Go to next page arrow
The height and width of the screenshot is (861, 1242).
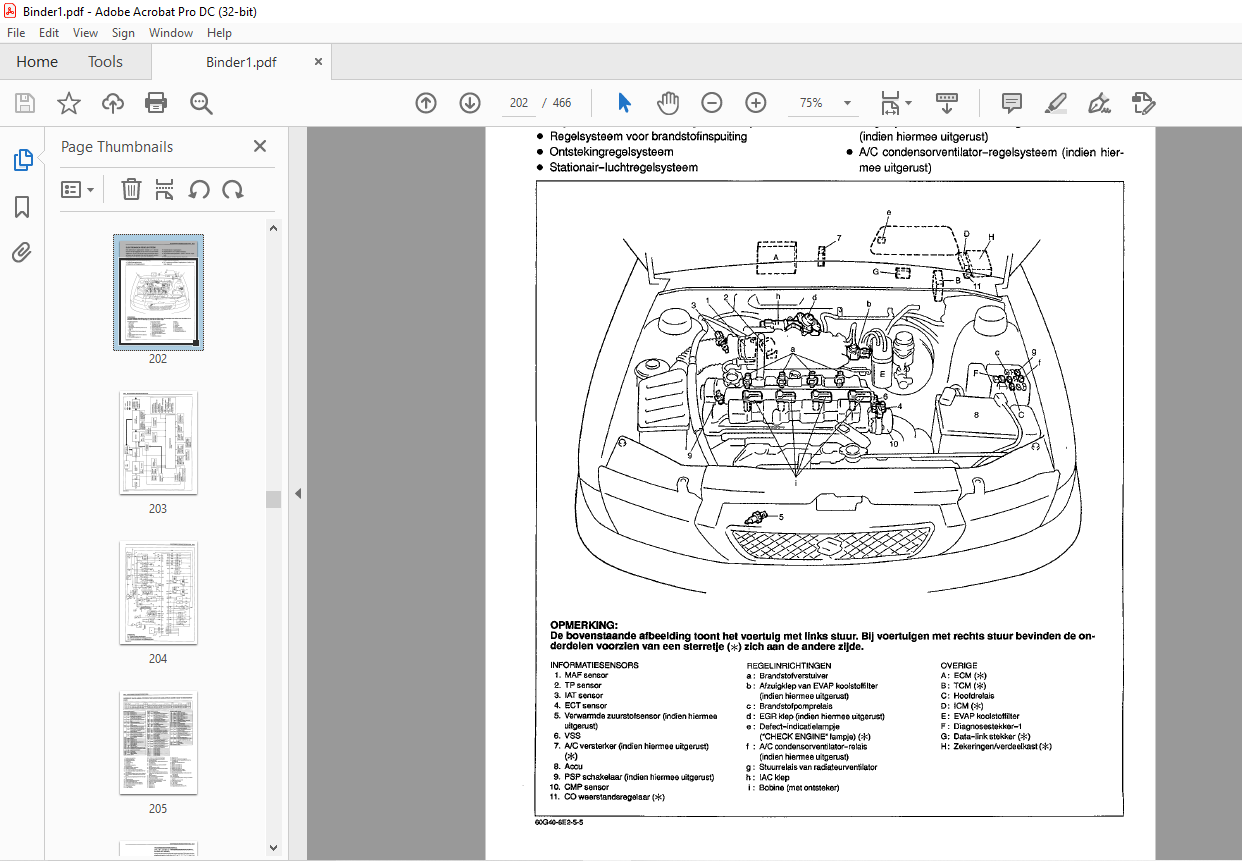tap(470, 103)
